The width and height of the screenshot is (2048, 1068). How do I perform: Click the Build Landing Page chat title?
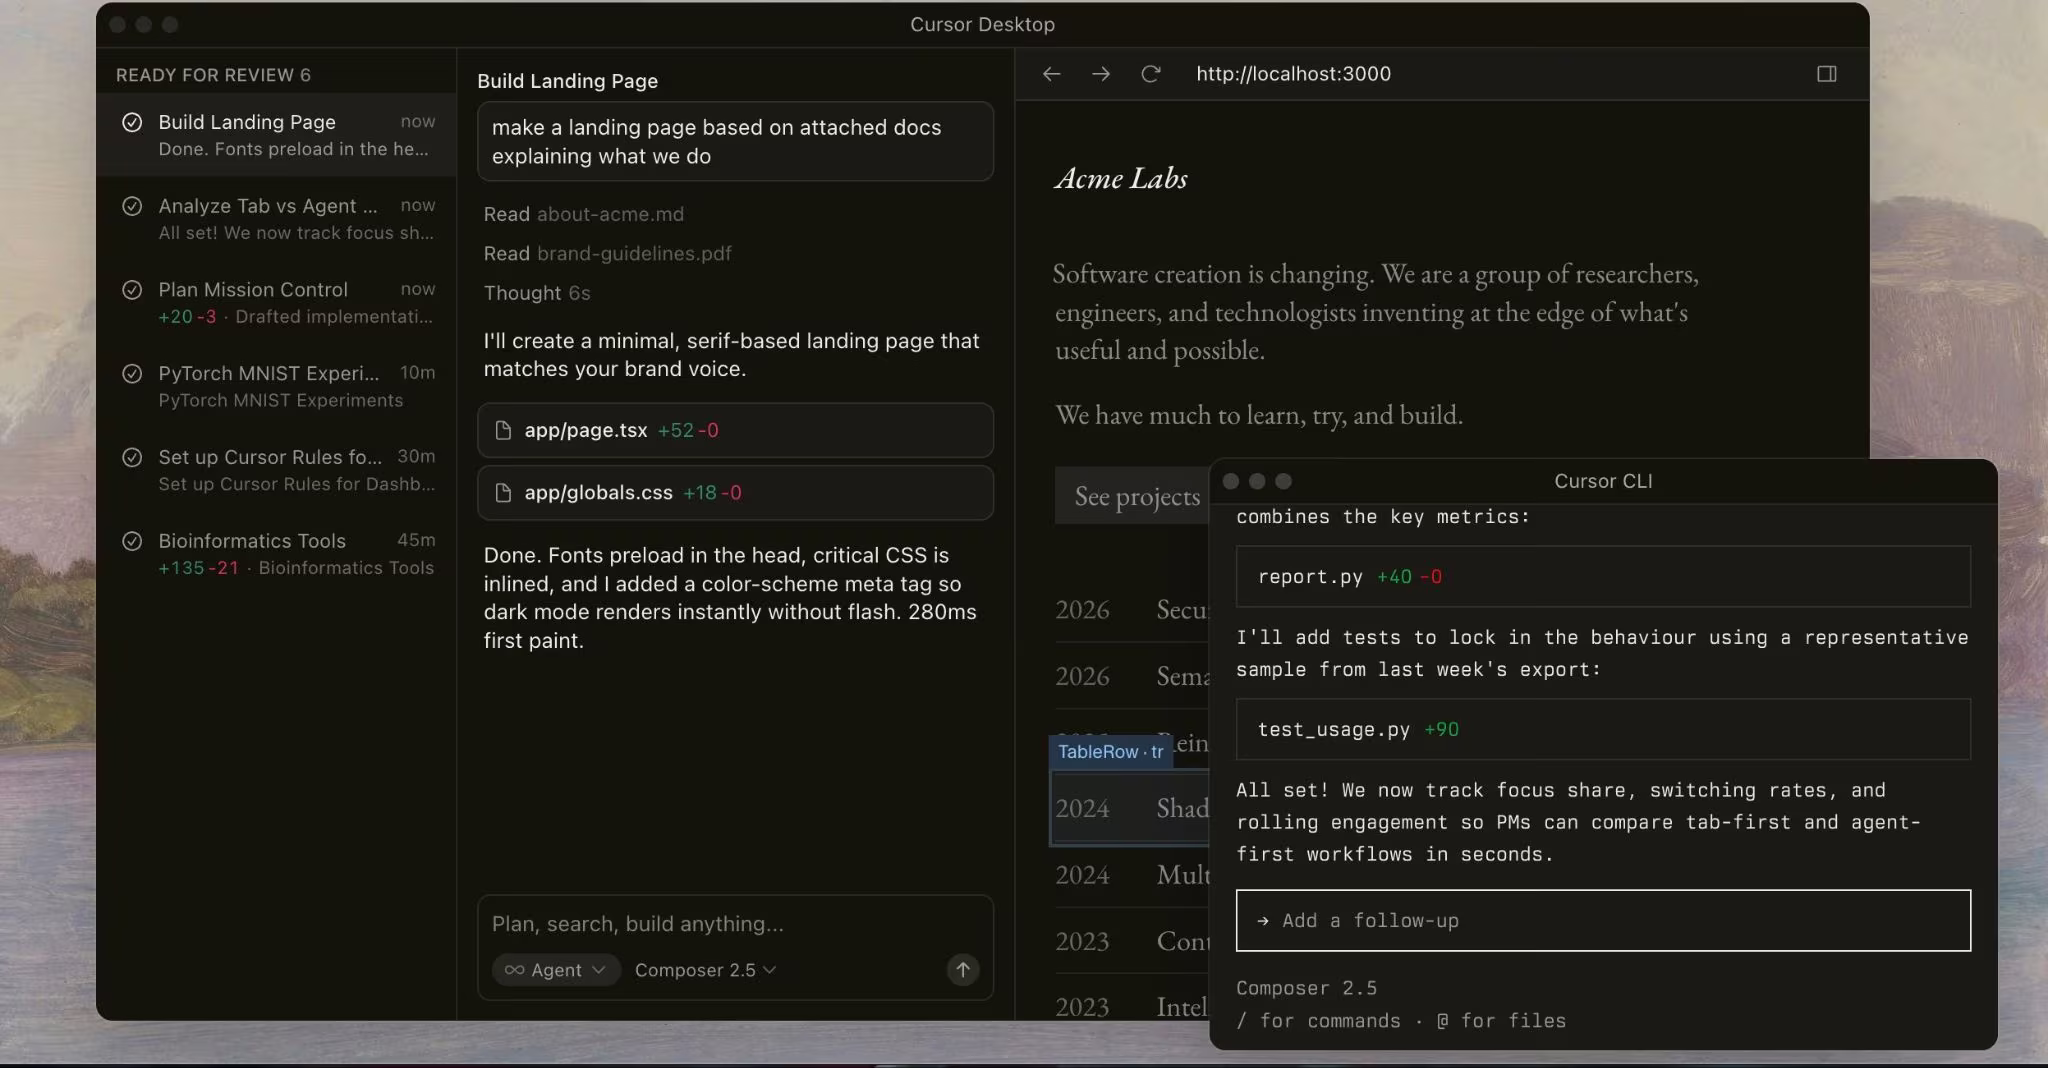[x=567, y=81]
